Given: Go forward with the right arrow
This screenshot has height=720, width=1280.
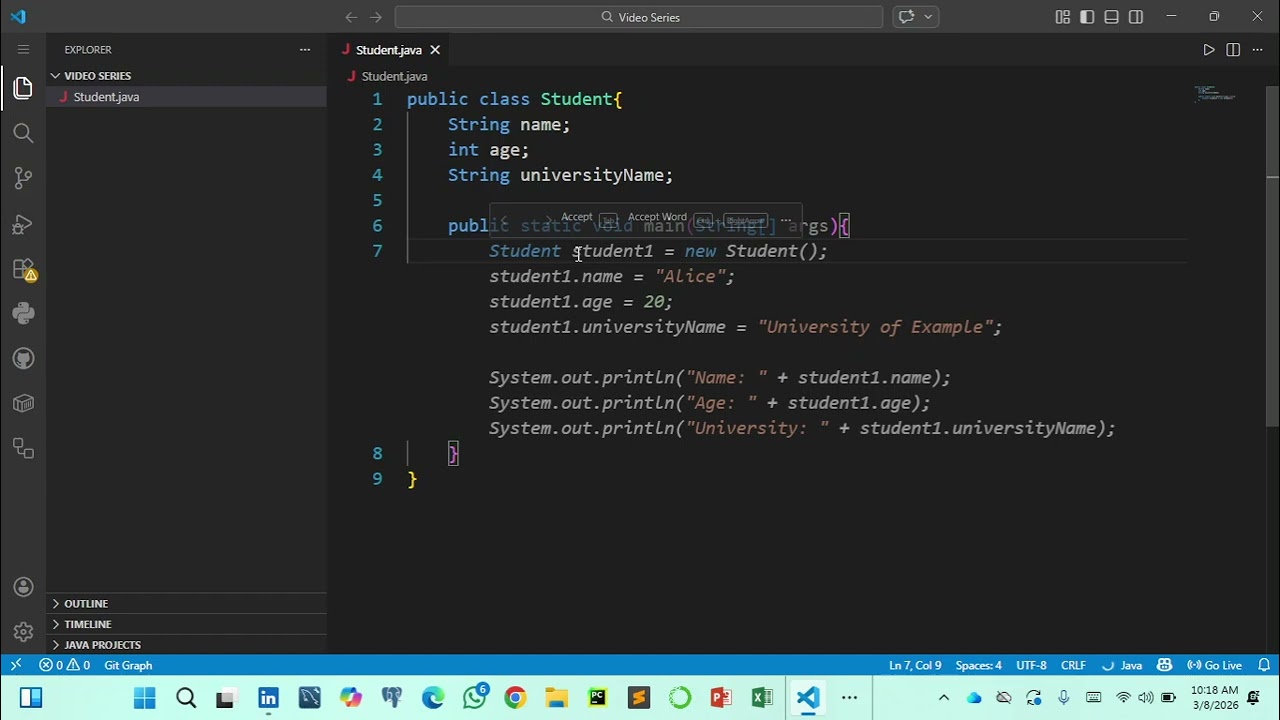Looking at the screenshot, I should (x=376, y=17).
